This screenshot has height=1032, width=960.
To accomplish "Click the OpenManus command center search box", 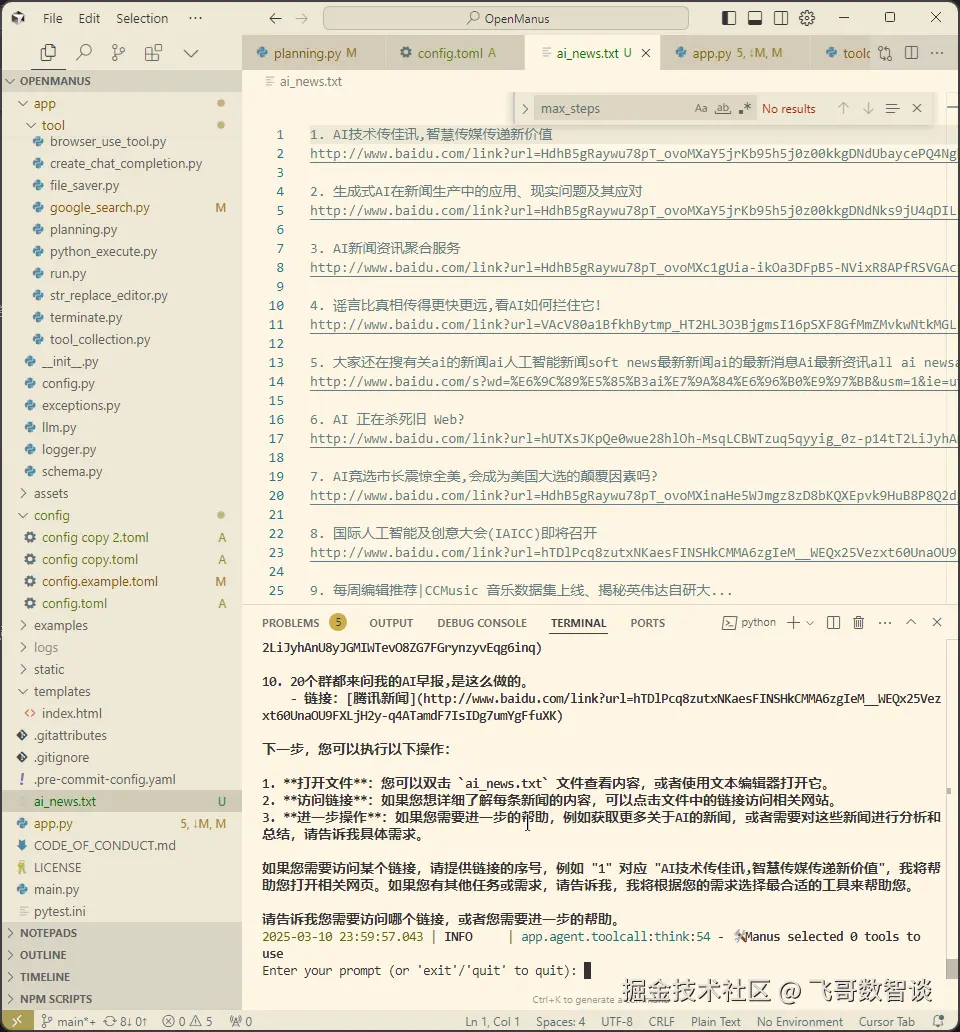I will click(x=505, y=18).
